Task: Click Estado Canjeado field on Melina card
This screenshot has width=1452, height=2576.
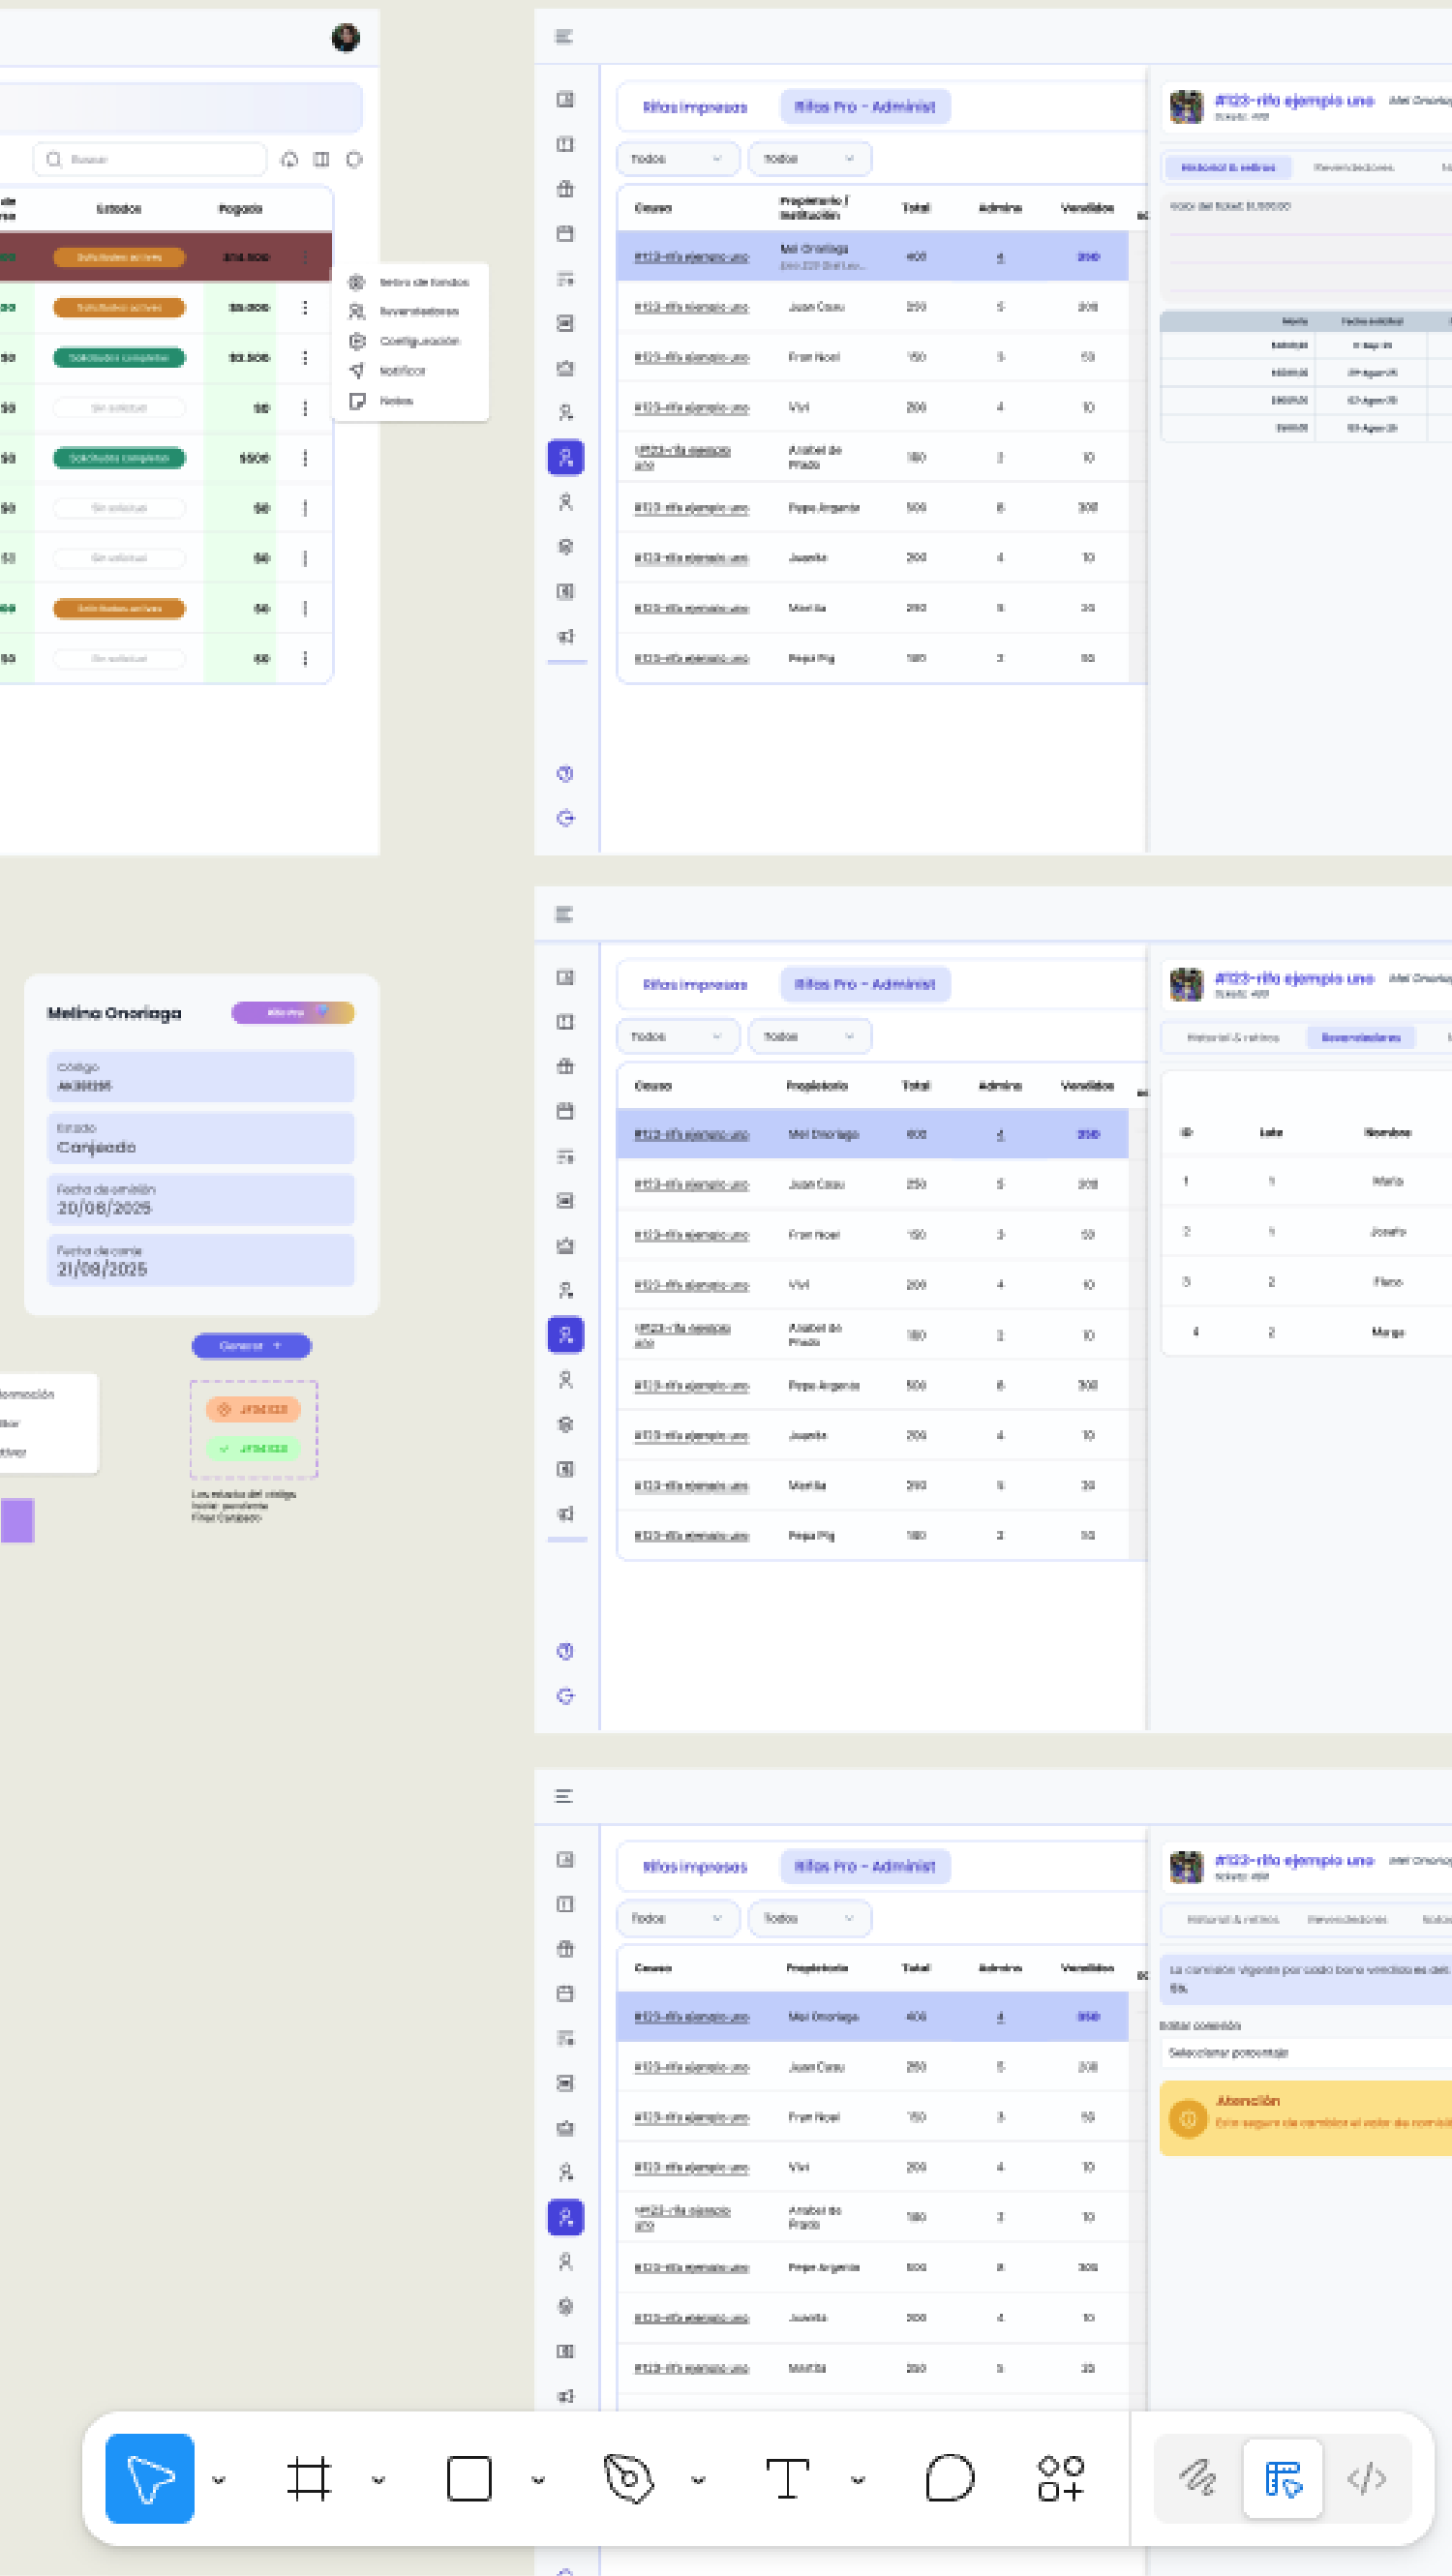Action: click(x=201, y=1139)
